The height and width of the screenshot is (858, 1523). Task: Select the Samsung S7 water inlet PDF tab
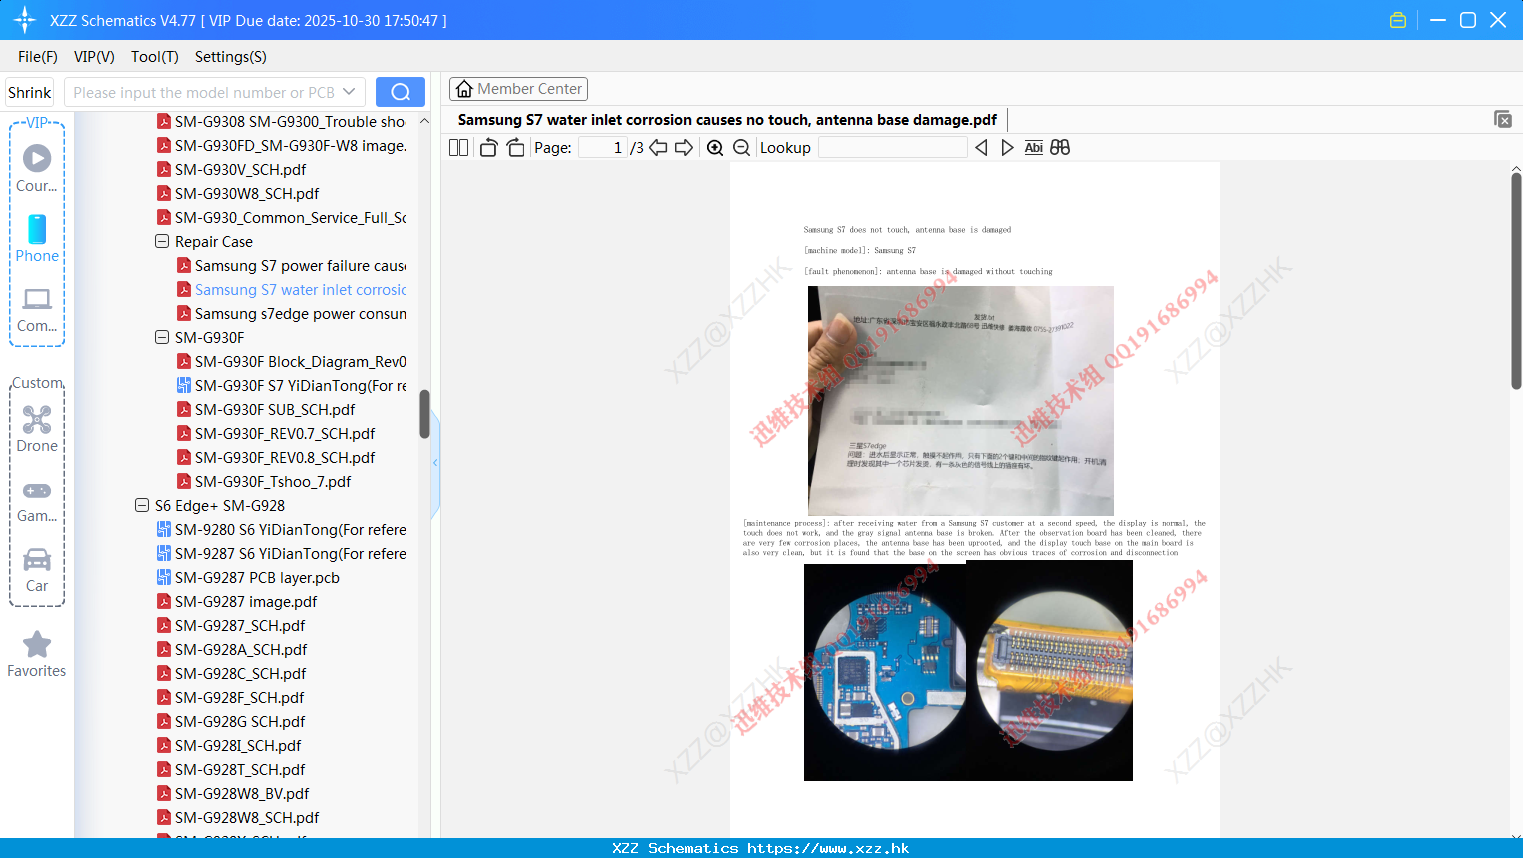coord(727,119)
